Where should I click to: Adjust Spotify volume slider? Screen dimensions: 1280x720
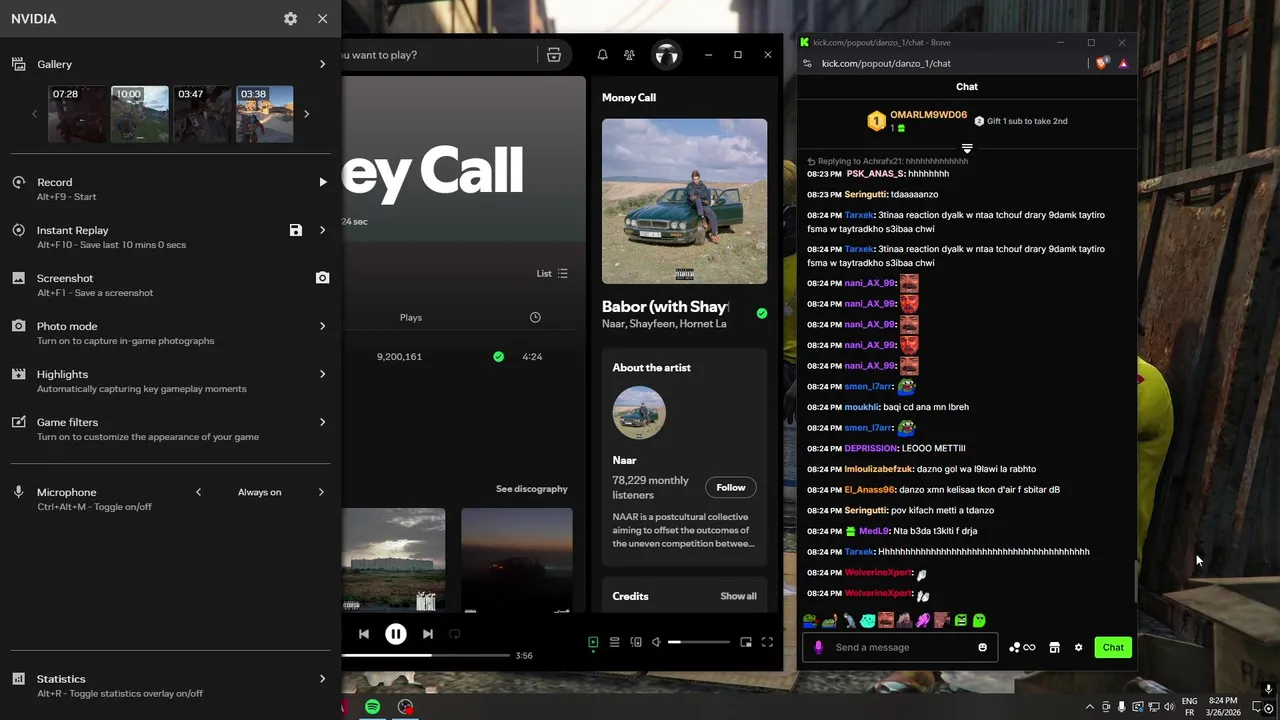698,643
